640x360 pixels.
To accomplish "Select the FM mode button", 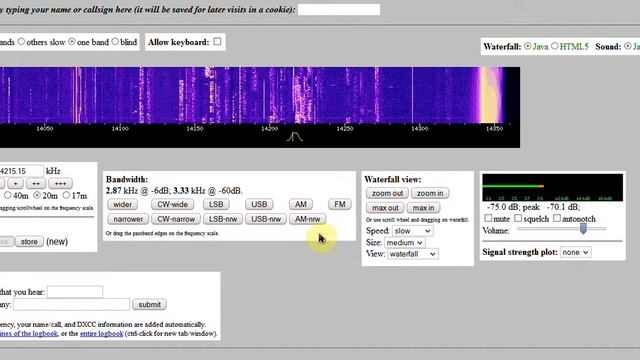I will pyautogui.click(x=340, y=204).
